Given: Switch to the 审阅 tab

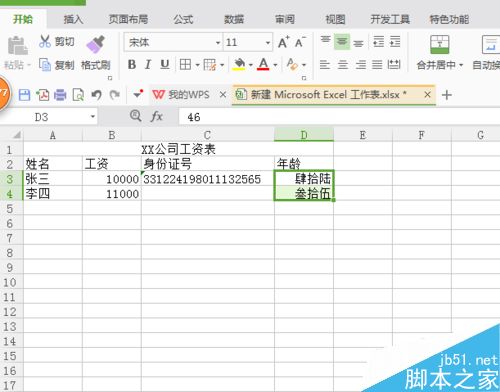Looking at the screenshot, I should (x=285, y=19).
